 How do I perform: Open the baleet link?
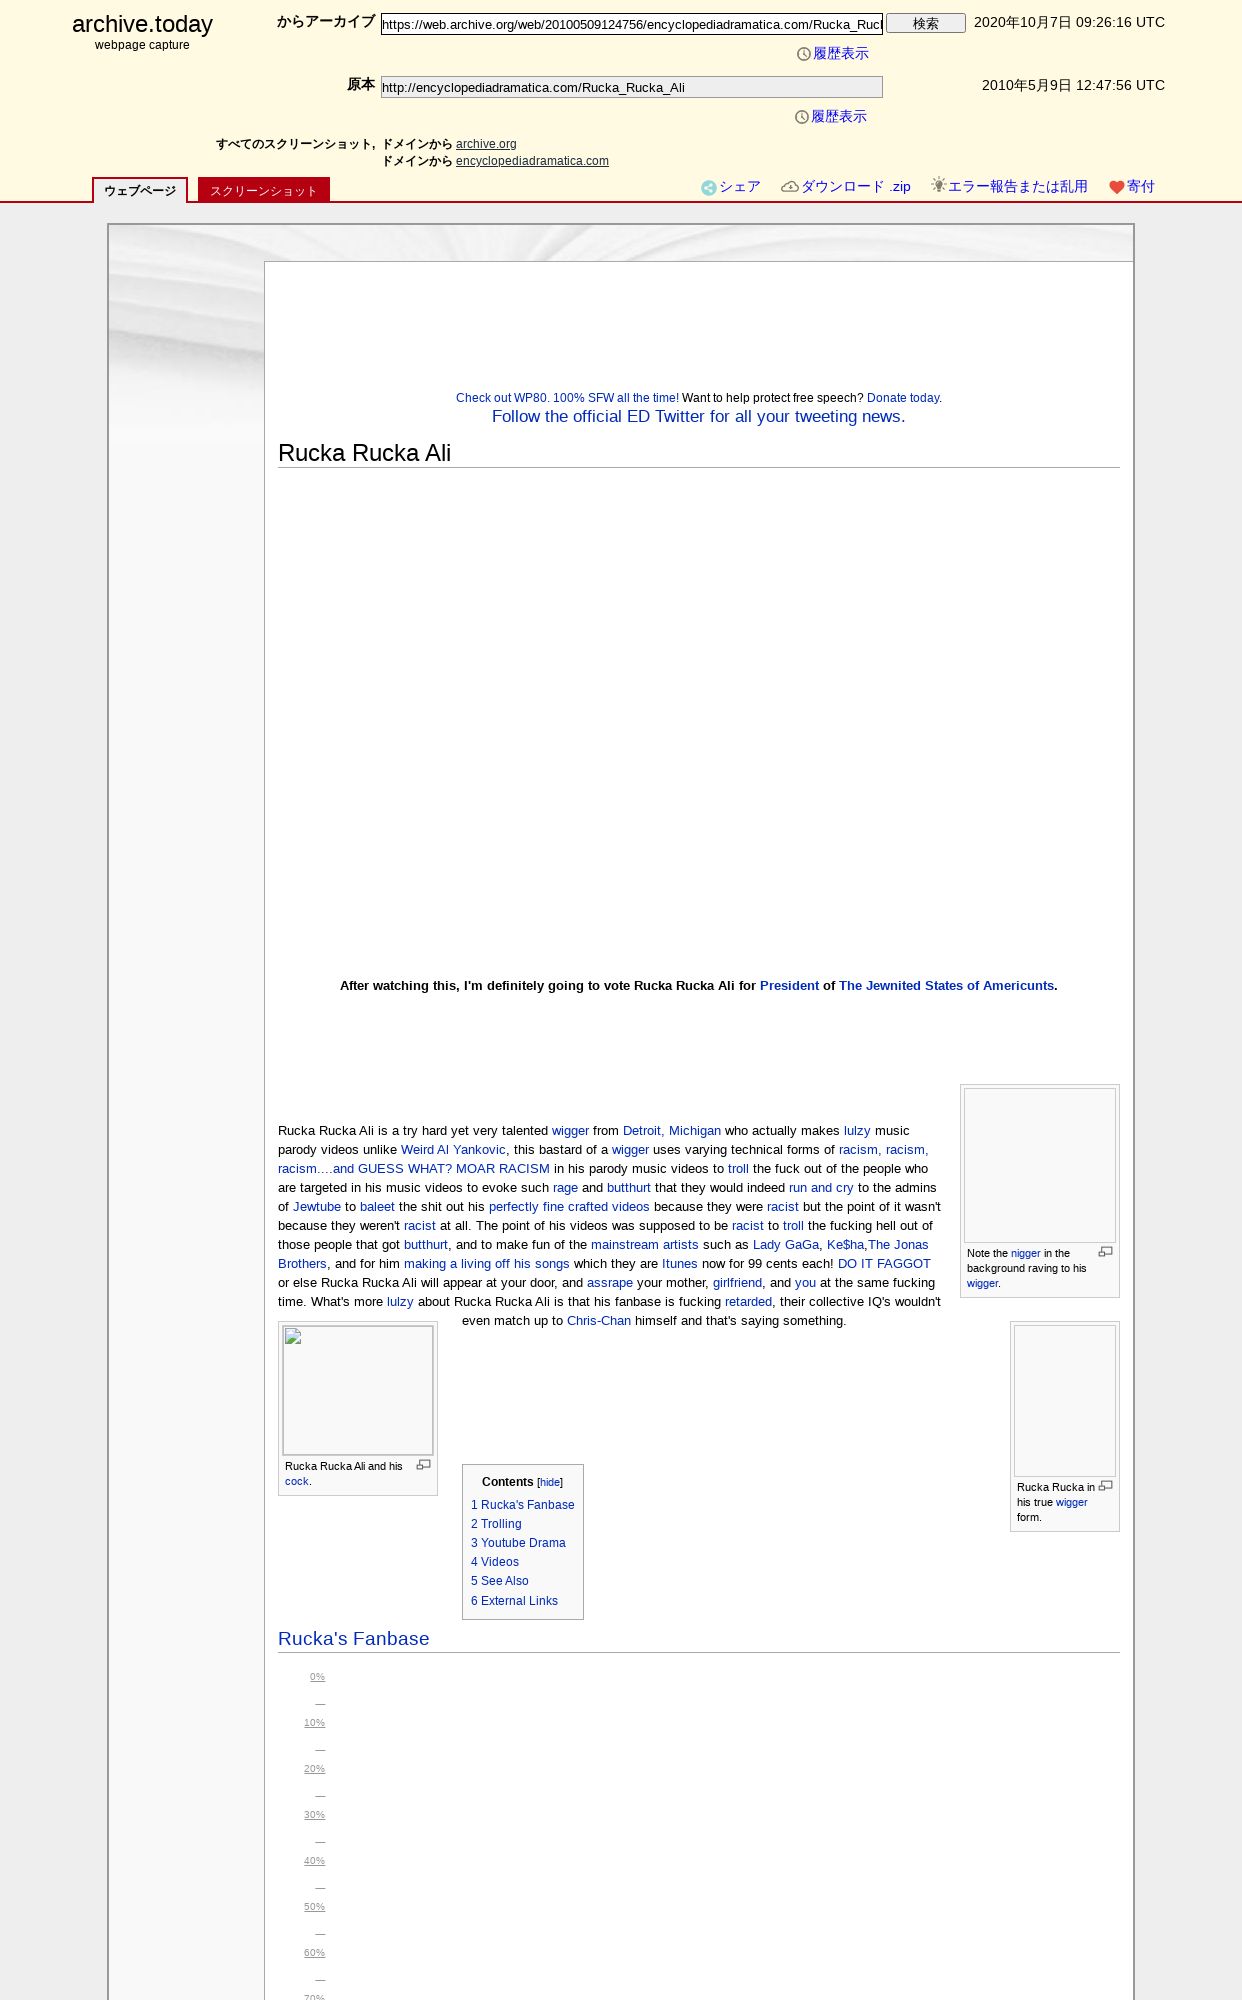point(377,1207)
